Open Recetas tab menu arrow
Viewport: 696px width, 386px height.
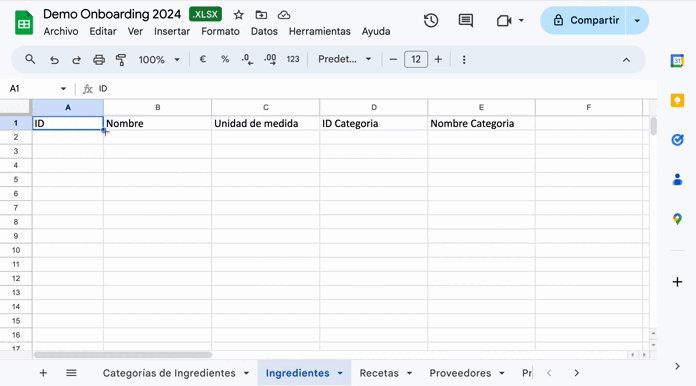409,374
